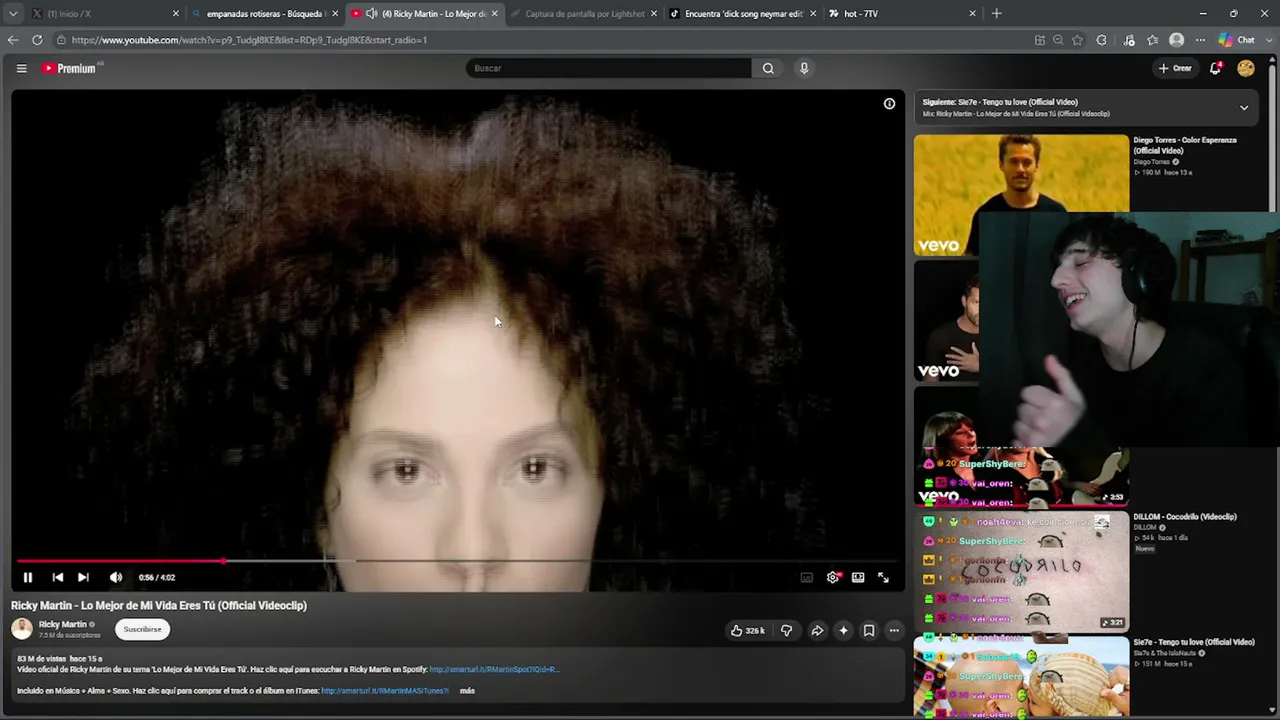Subscribe to Ricky Martin with Suscribirse
Screen dimensions: 1280x720
(x=142, y=629)
